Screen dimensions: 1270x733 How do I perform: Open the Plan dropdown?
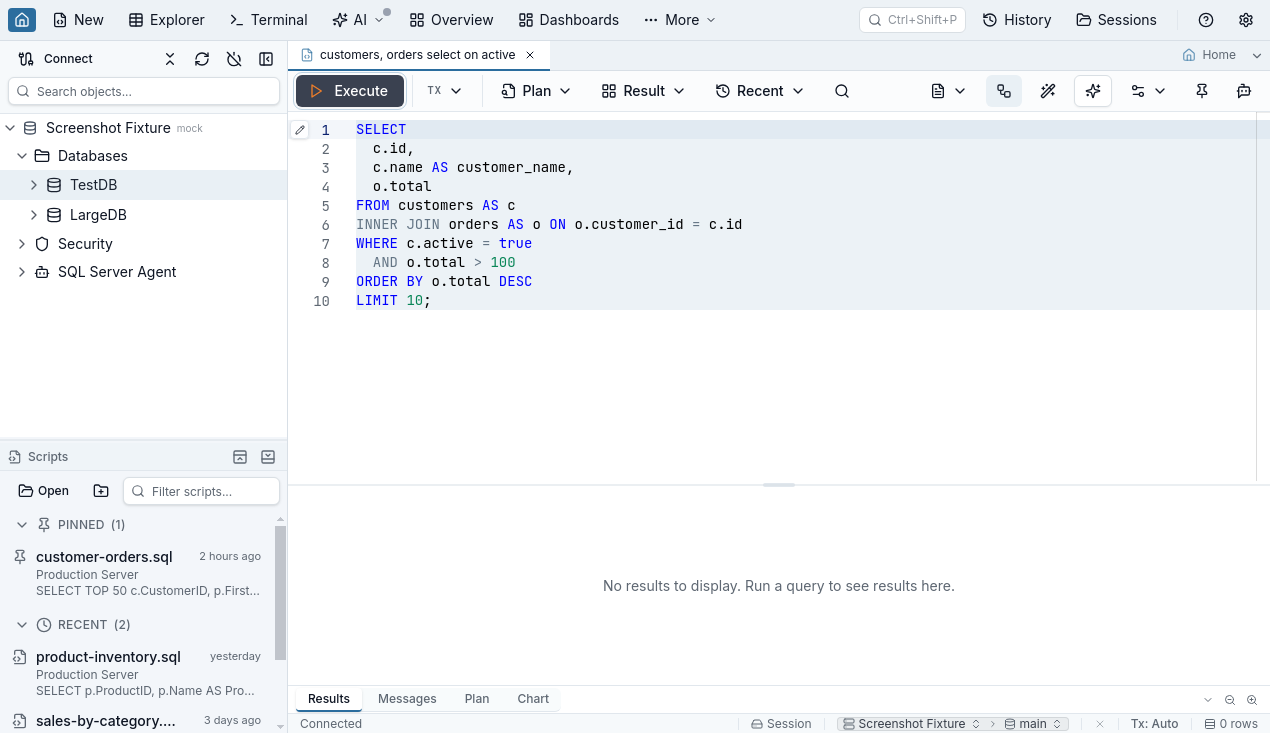pos(536,91)
